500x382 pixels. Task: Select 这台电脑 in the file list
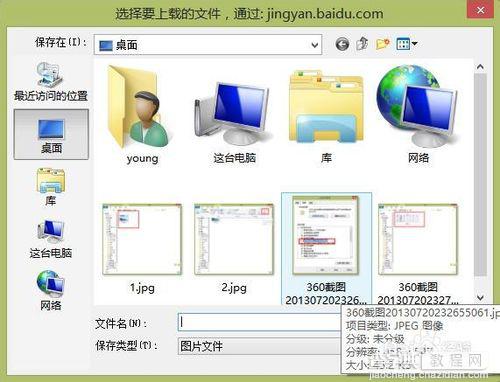[x=235, y=122]
